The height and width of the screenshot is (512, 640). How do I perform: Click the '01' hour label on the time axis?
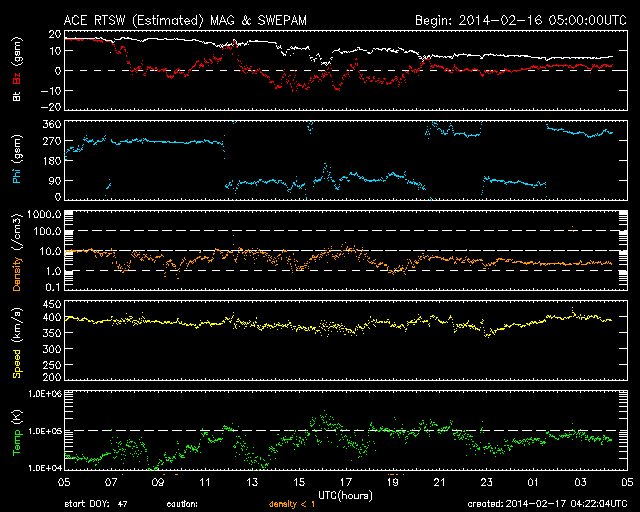533,482
